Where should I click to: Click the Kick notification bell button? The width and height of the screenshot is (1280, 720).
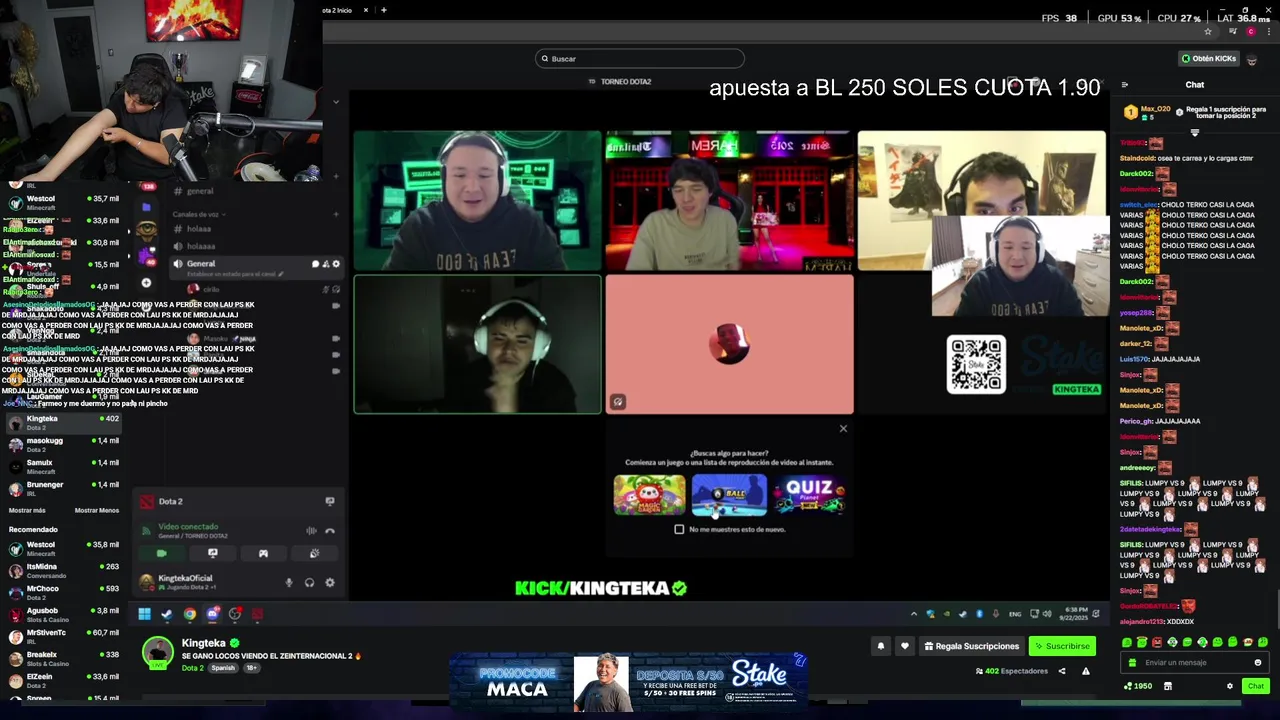click(881, 646)
